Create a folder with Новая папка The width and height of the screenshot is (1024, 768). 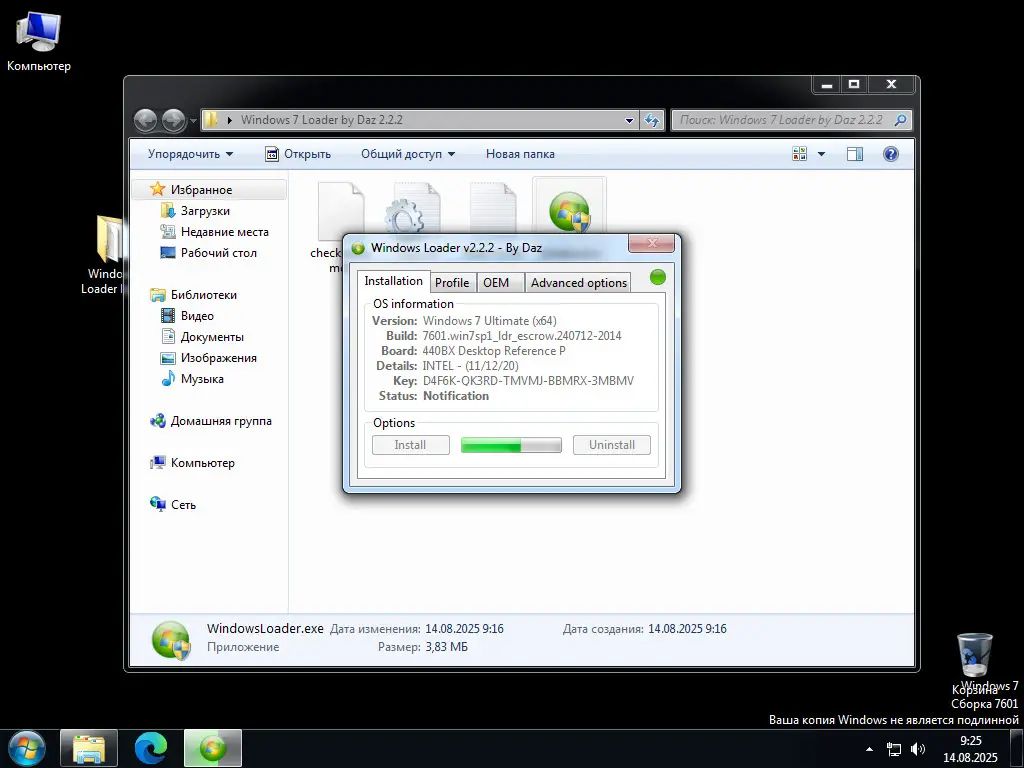[x=519, y=153]
